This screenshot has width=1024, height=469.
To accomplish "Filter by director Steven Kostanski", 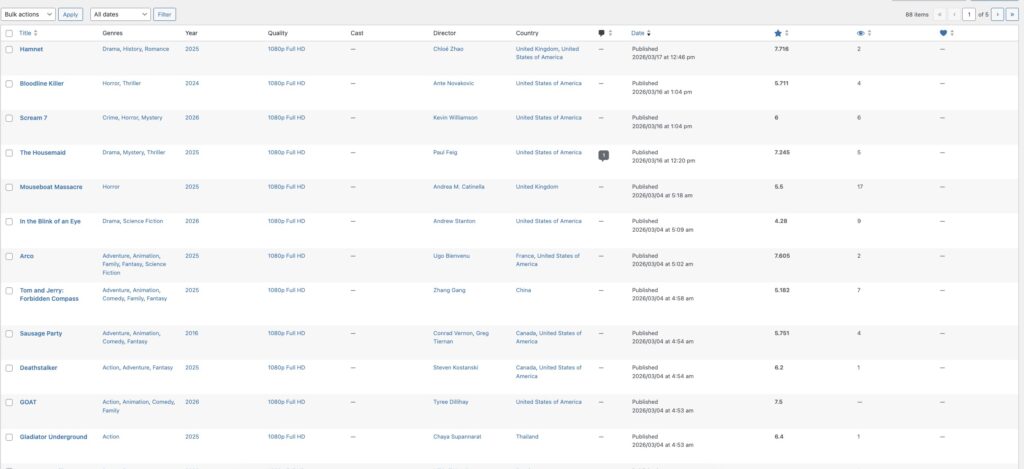I will point(456,368).
